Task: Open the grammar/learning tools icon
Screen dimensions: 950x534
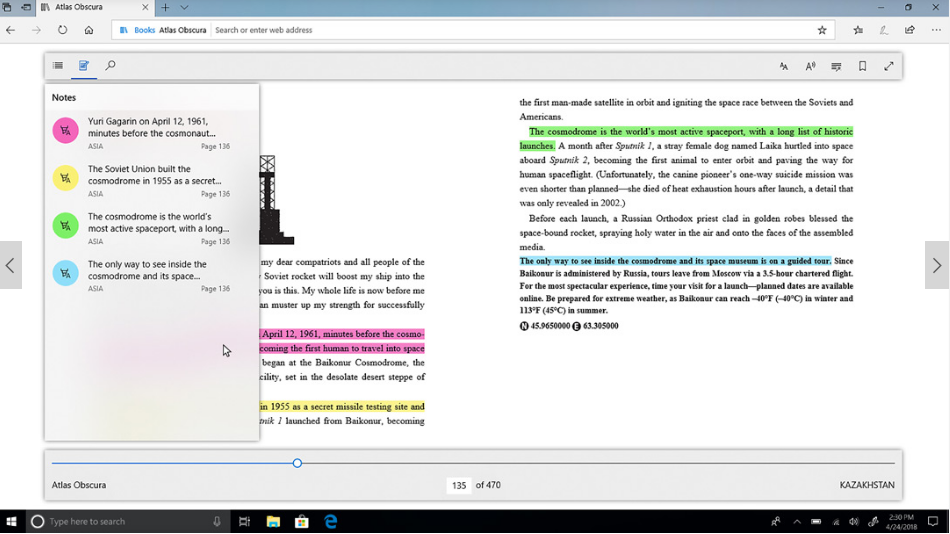Action: coord(836,66)
